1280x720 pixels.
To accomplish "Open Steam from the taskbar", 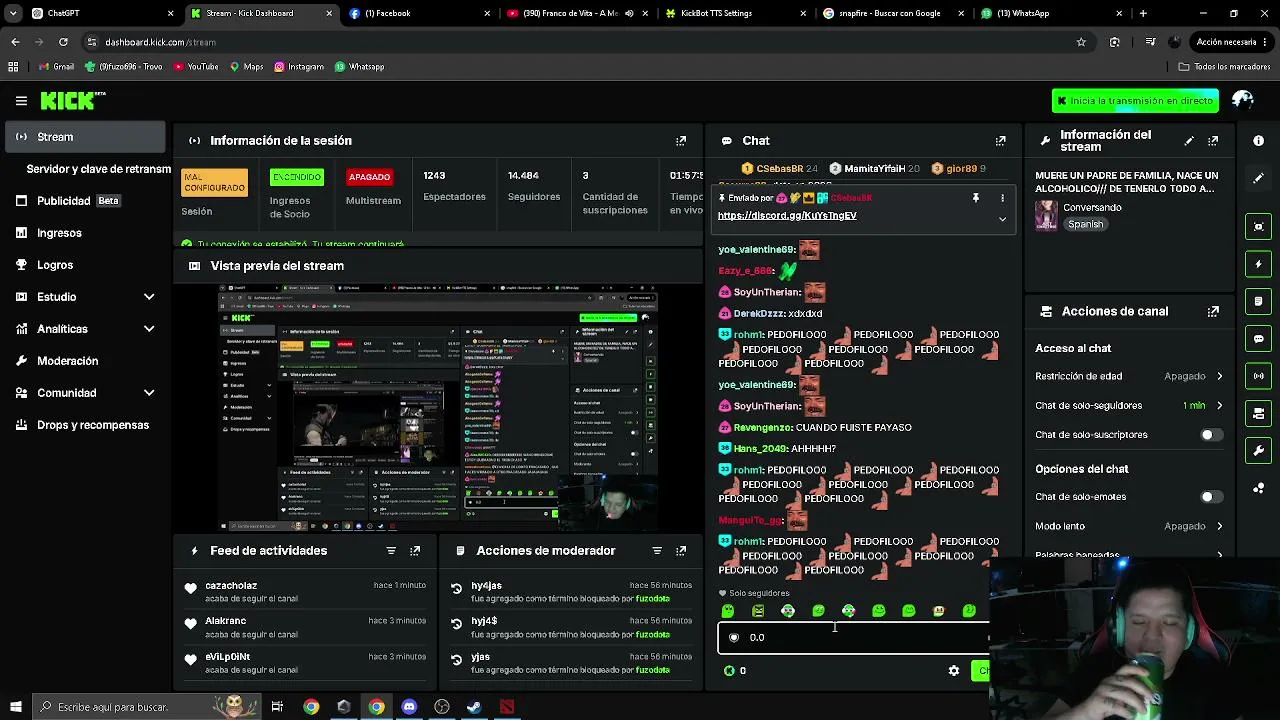I will pyautogui.click(x=474, y=707).
